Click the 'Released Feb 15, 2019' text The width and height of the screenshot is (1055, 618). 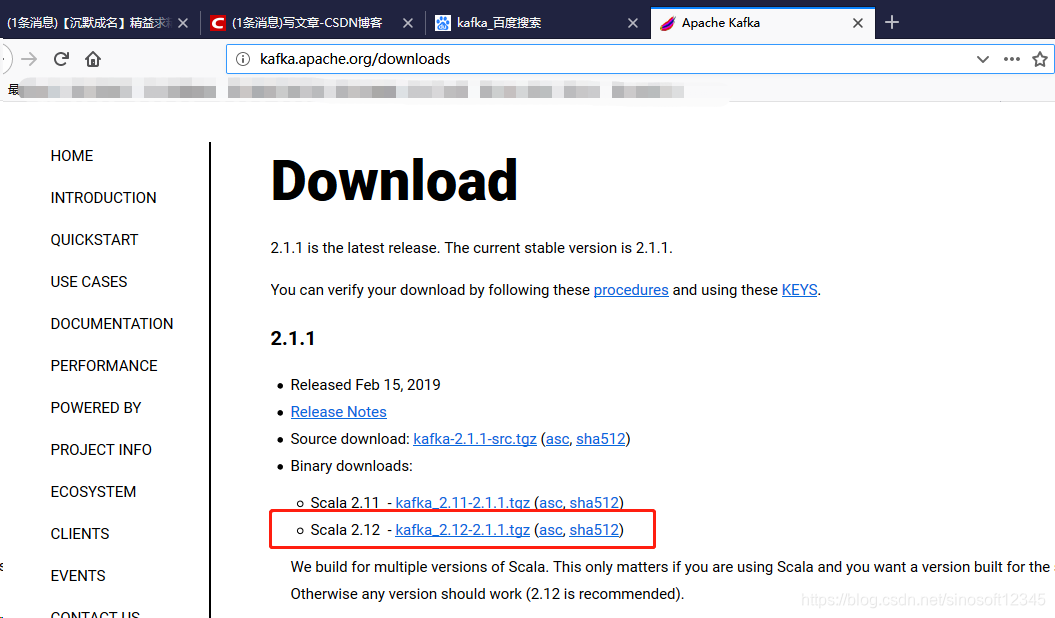365,385
